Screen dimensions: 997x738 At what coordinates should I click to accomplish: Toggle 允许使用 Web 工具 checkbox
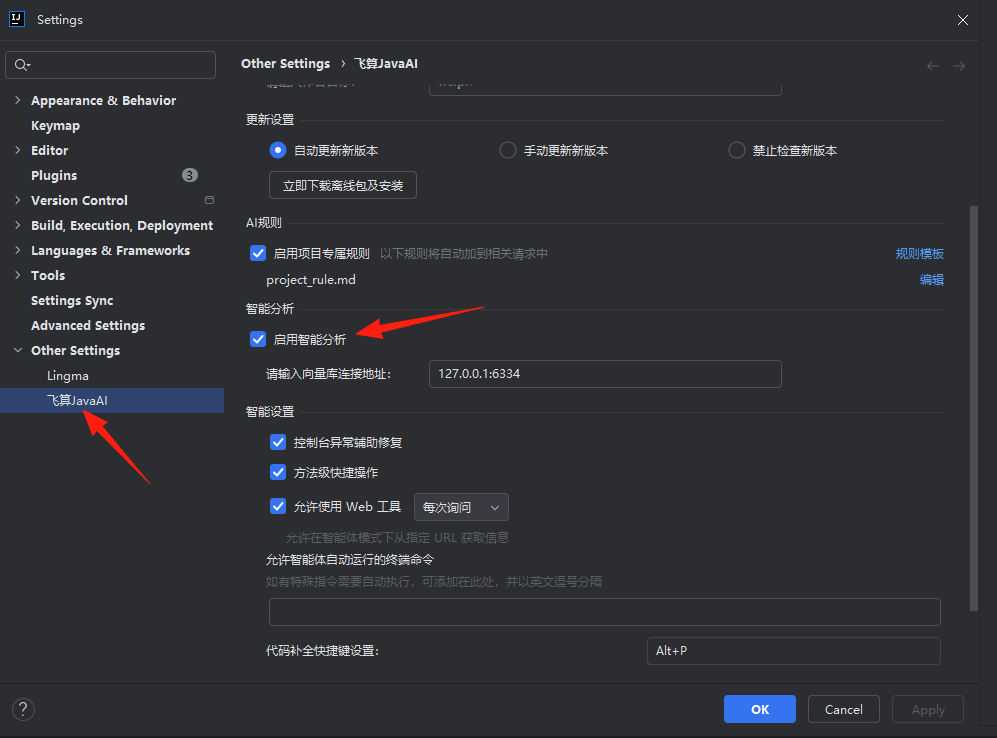tap(278, 506)
